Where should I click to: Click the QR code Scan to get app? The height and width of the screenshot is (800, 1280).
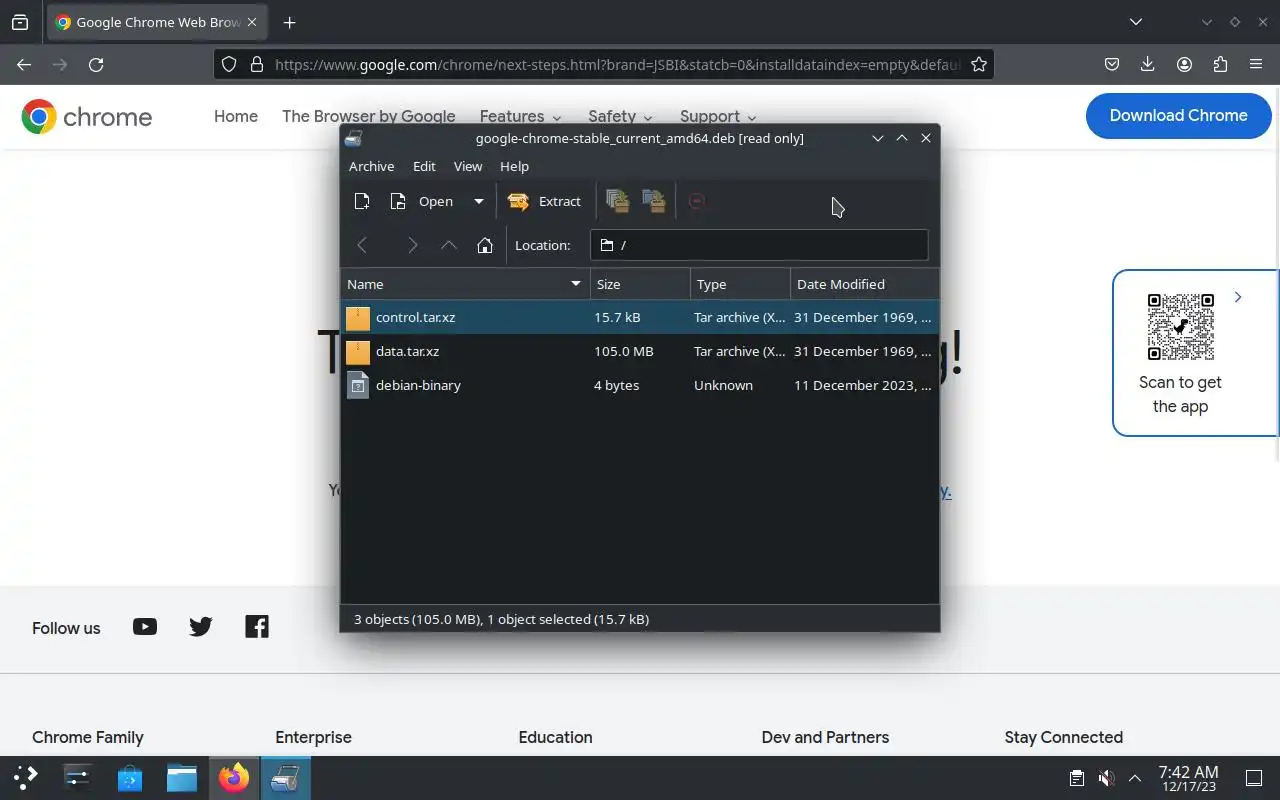coord(1180,327)
